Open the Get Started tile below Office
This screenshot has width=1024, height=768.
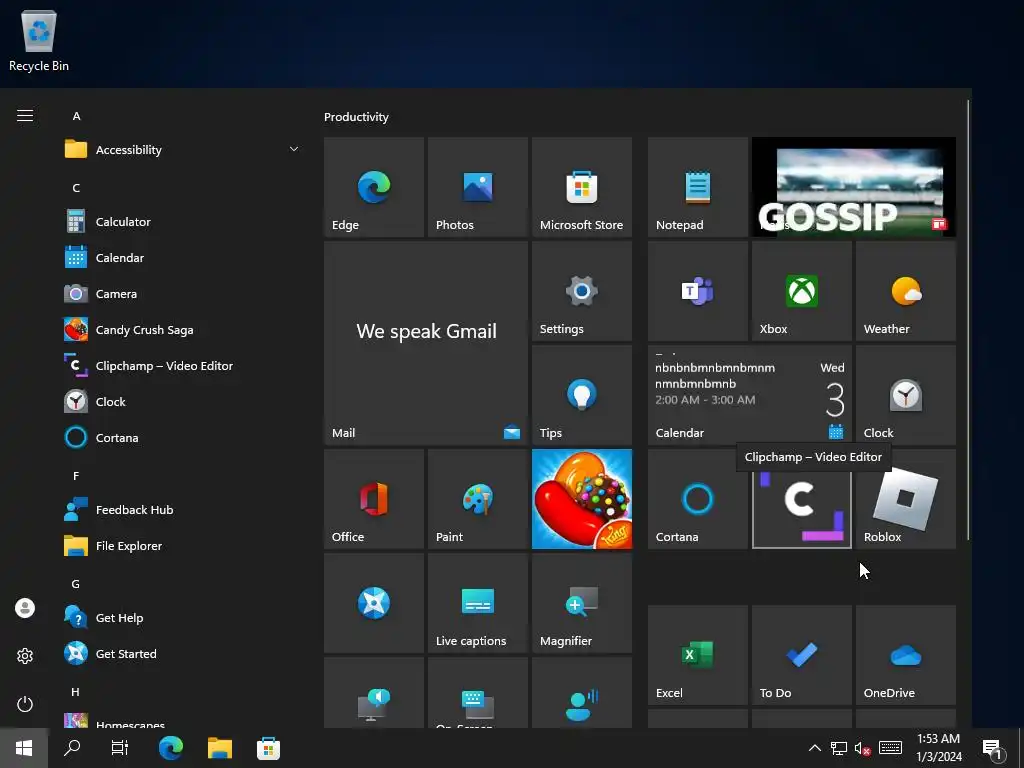click(x=374, y=603)
